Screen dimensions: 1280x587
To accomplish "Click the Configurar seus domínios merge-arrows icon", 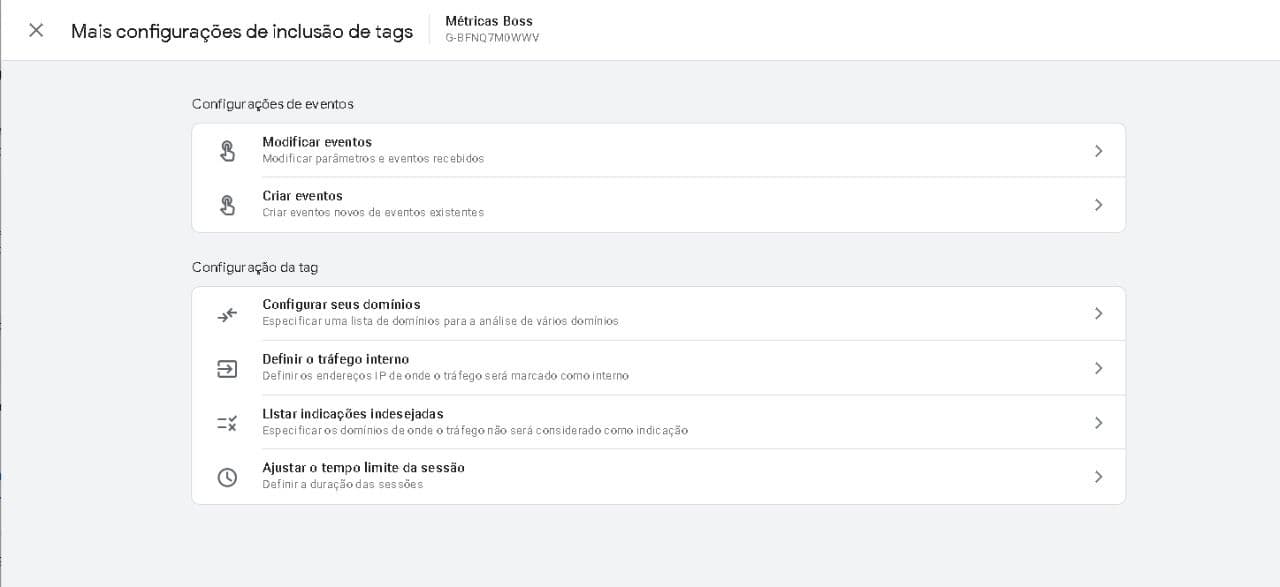I will (227, 314).
